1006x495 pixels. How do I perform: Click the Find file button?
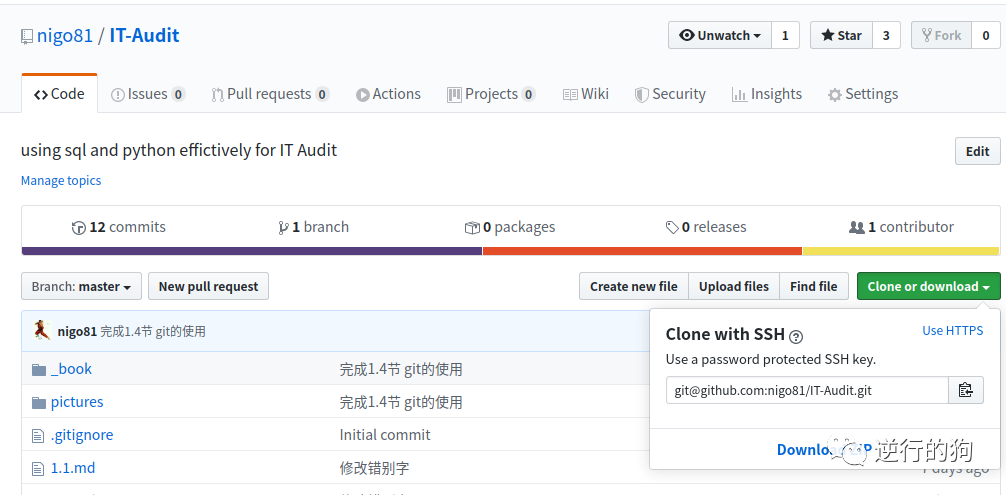coord(814,287)
